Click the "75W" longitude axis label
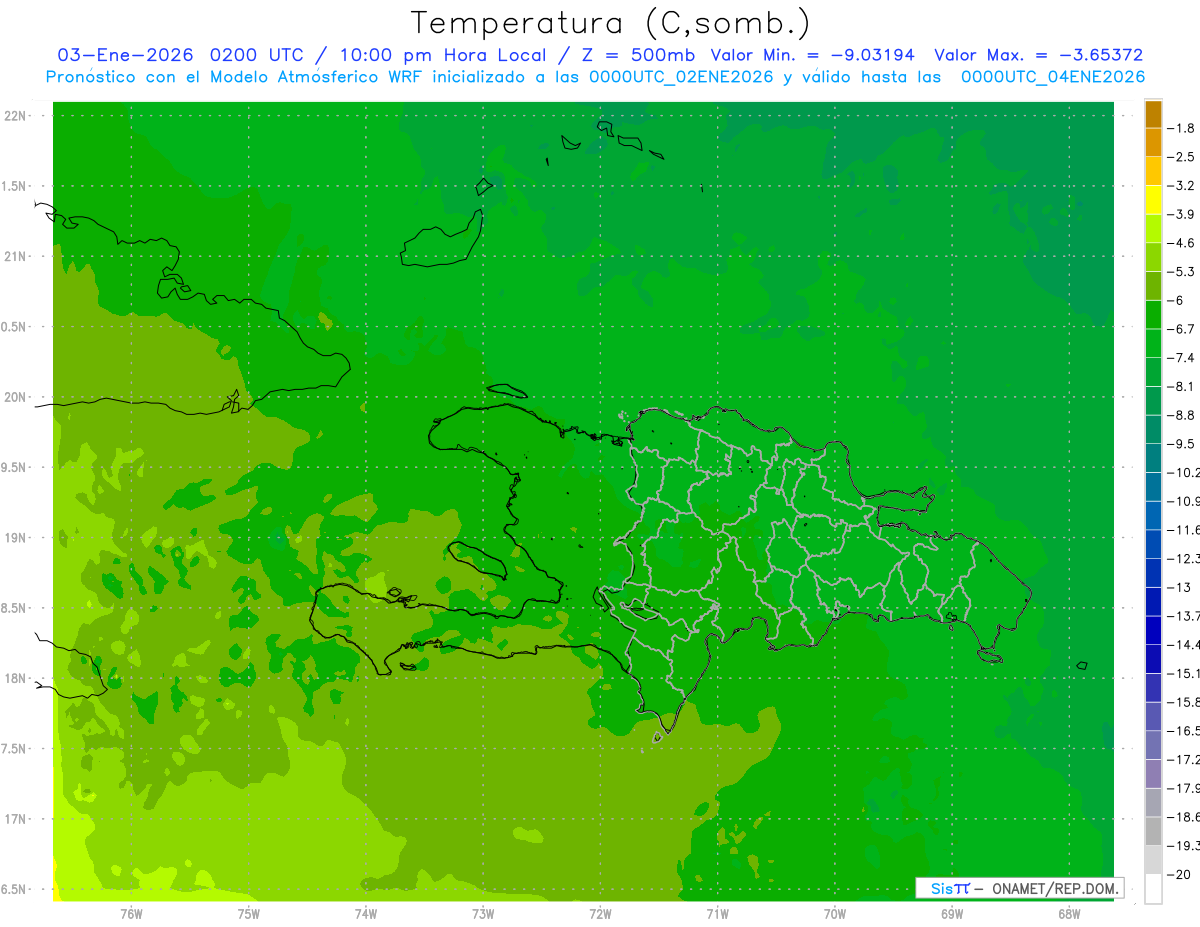The height and width of the screenshot is (927, 1200). [x=248, y=914]
